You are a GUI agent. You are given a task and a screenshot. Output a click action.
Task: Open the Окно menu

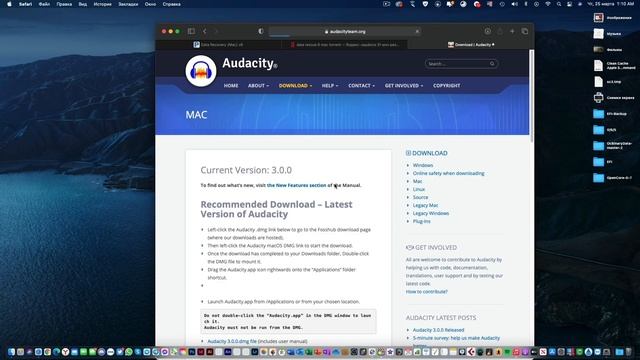point(150,4)
